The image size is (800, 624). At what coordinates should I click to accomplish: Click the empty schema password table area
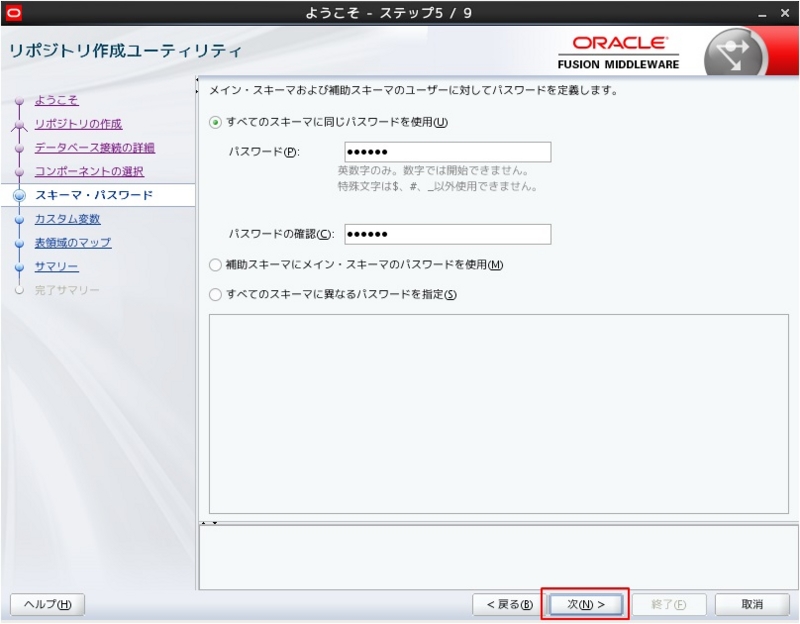point(498,414)
